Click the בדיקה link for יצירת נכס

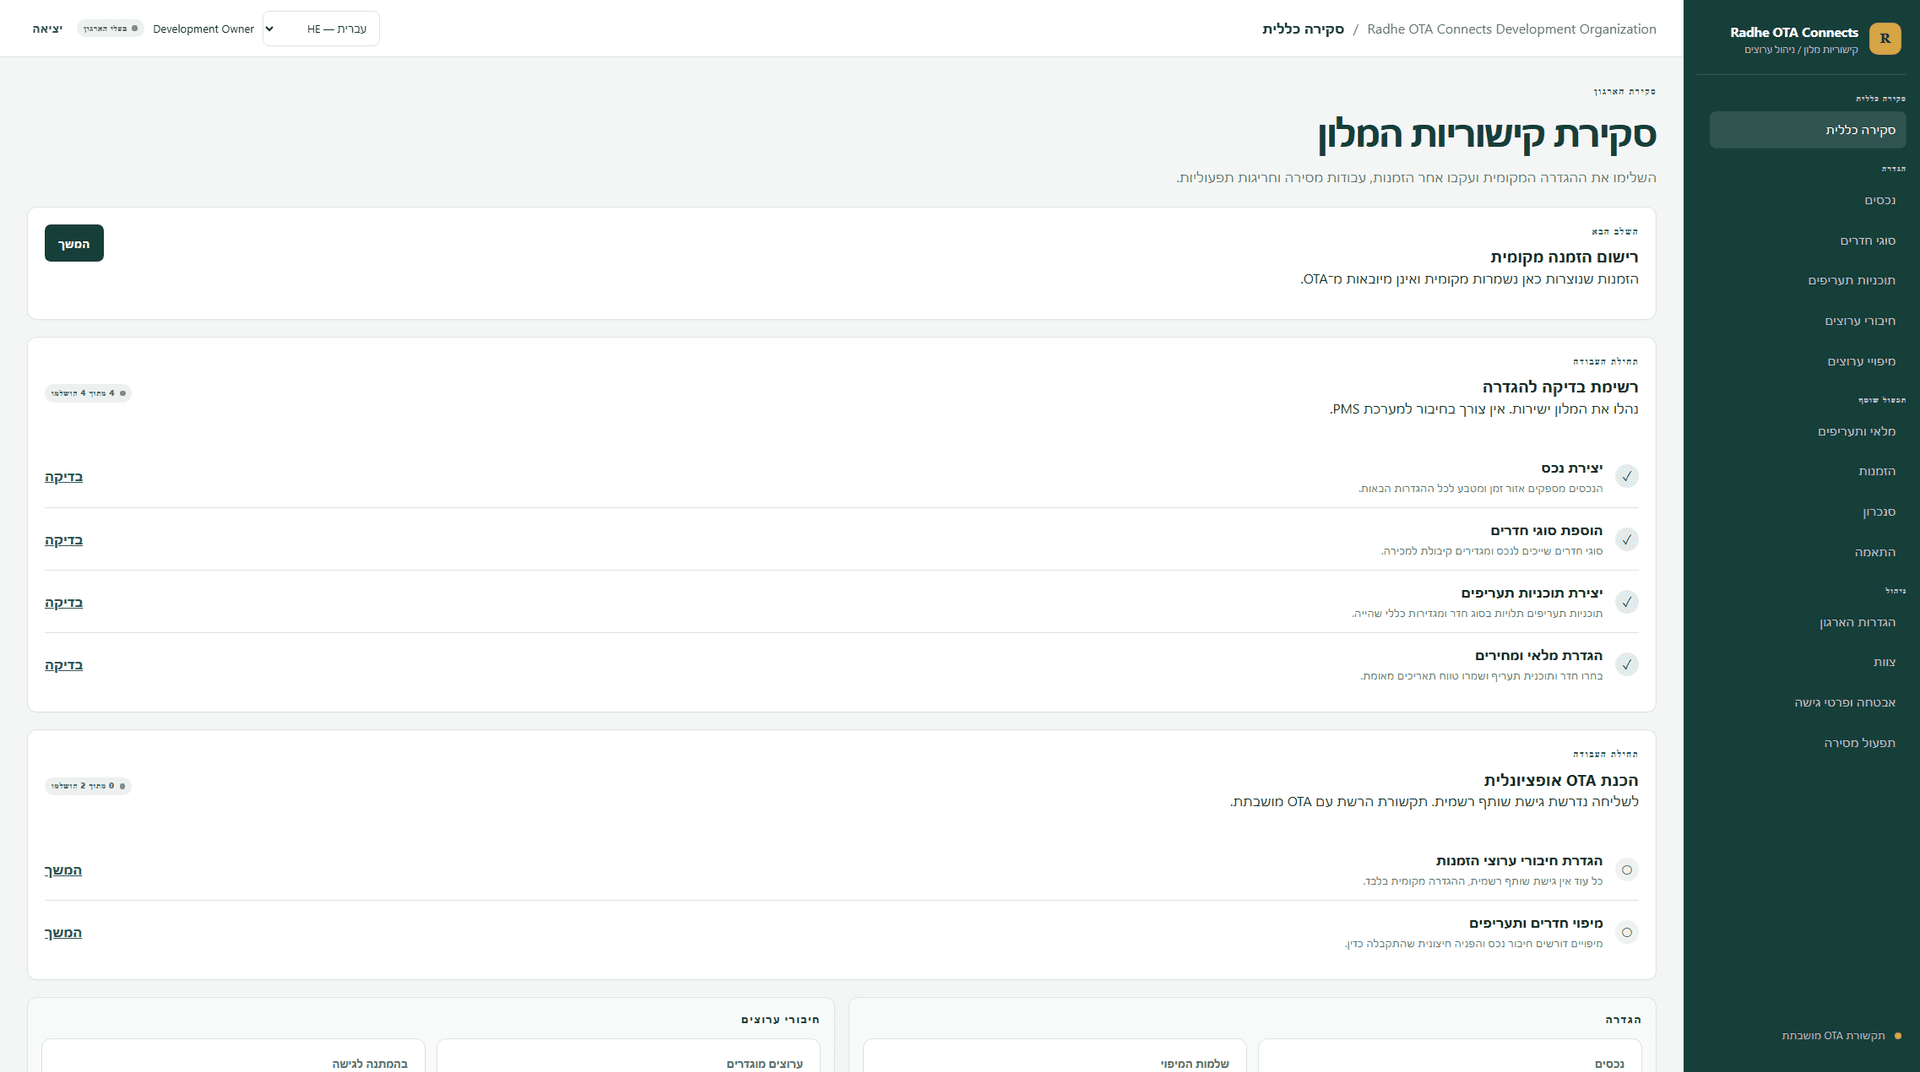click(x=64, y=477)
